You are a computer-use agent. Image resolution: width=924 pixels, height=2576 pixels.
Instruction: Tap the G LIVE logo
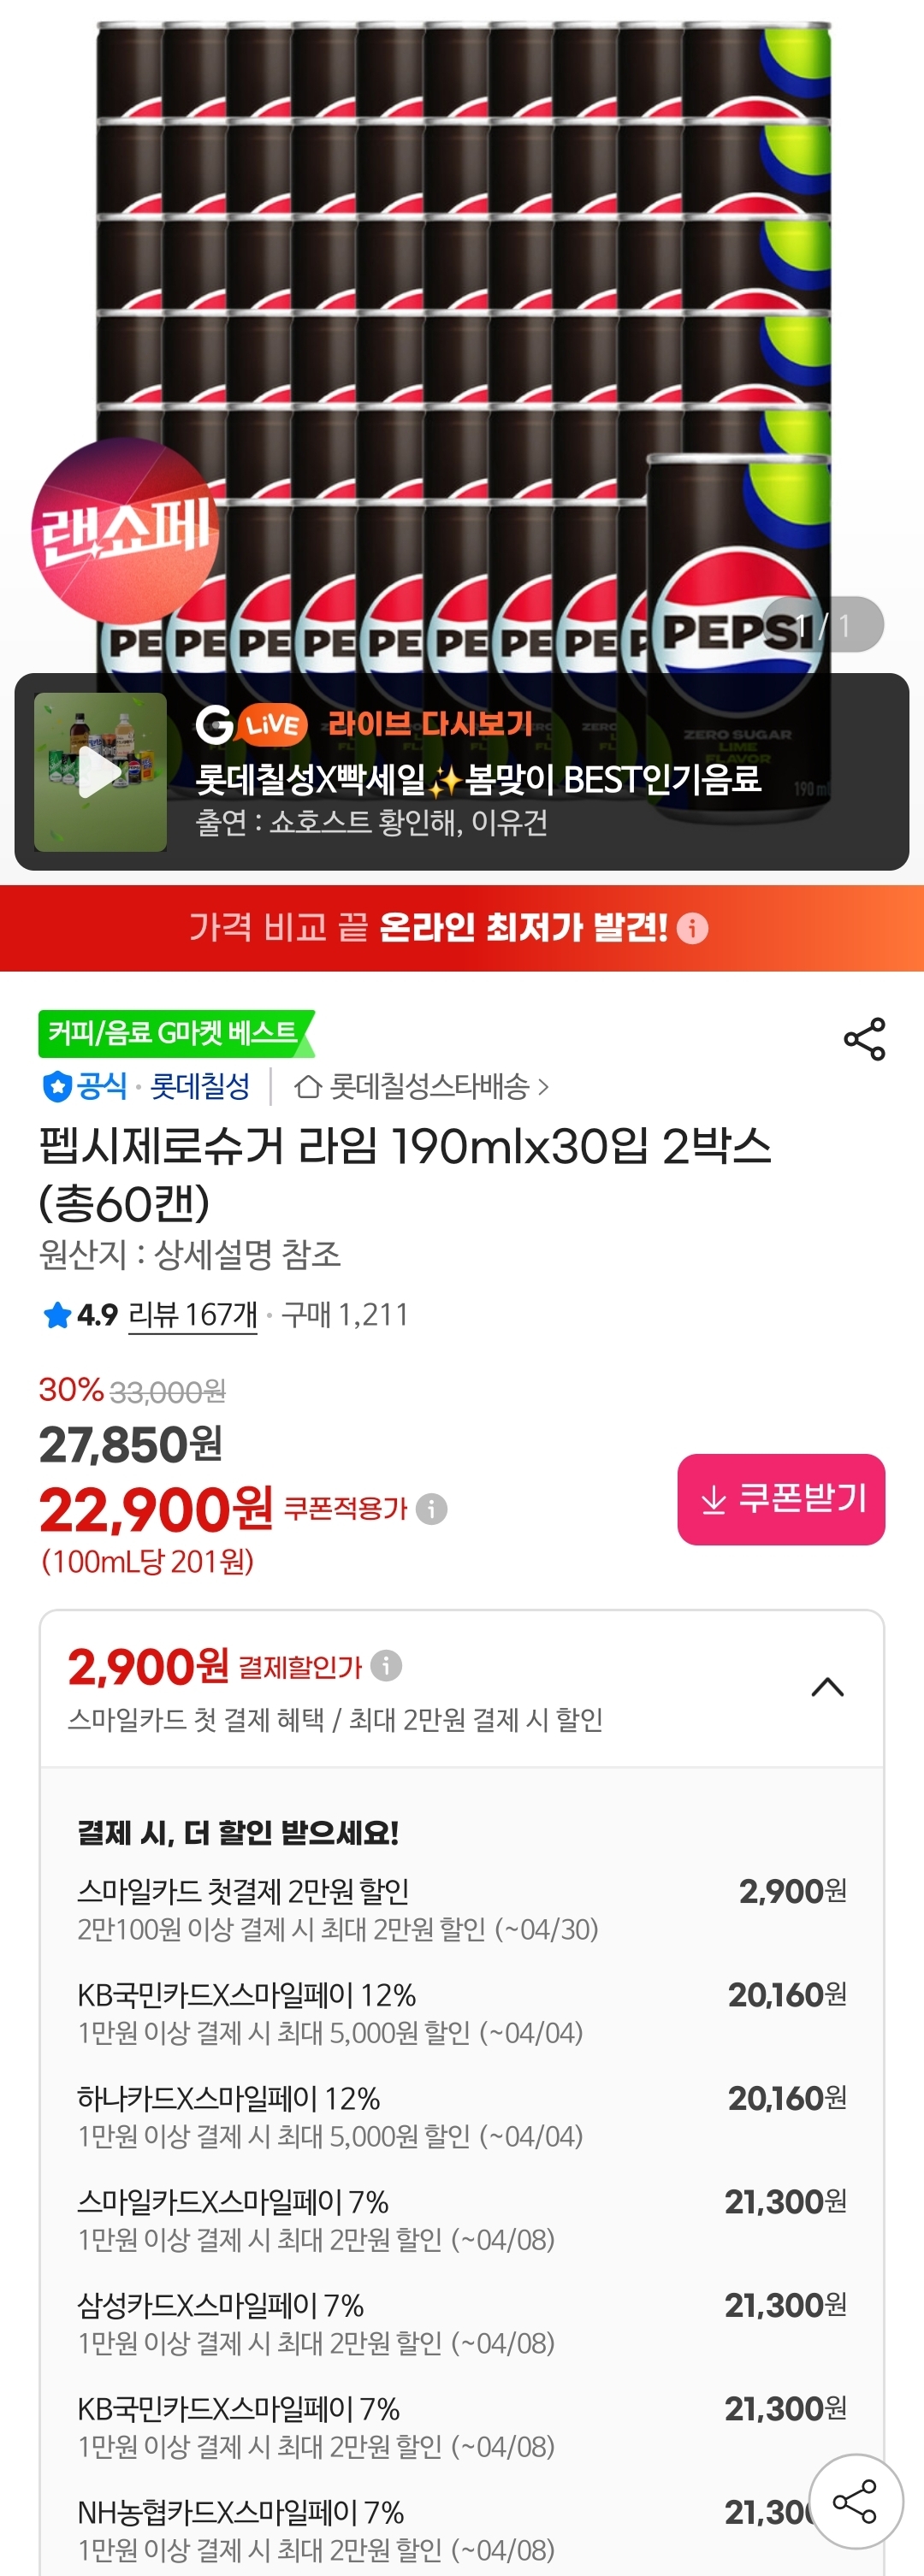(x=251, y=724)
